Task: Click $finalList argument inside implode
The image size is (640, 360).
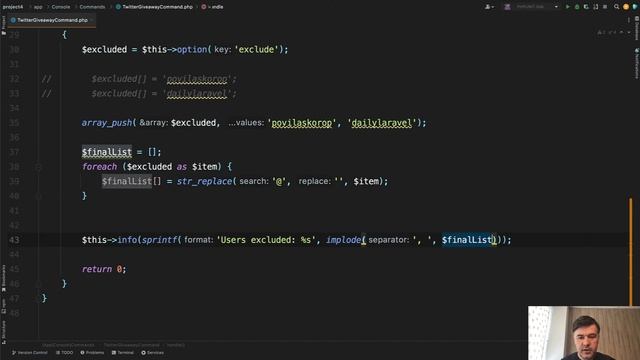Action: point(467,240)
